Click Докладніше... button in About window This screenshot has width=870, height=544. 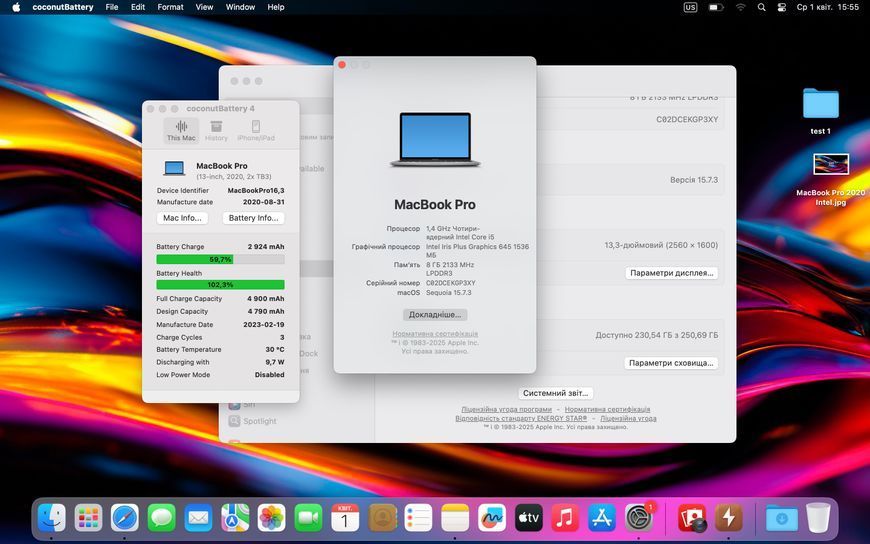[x=435, y=315]
